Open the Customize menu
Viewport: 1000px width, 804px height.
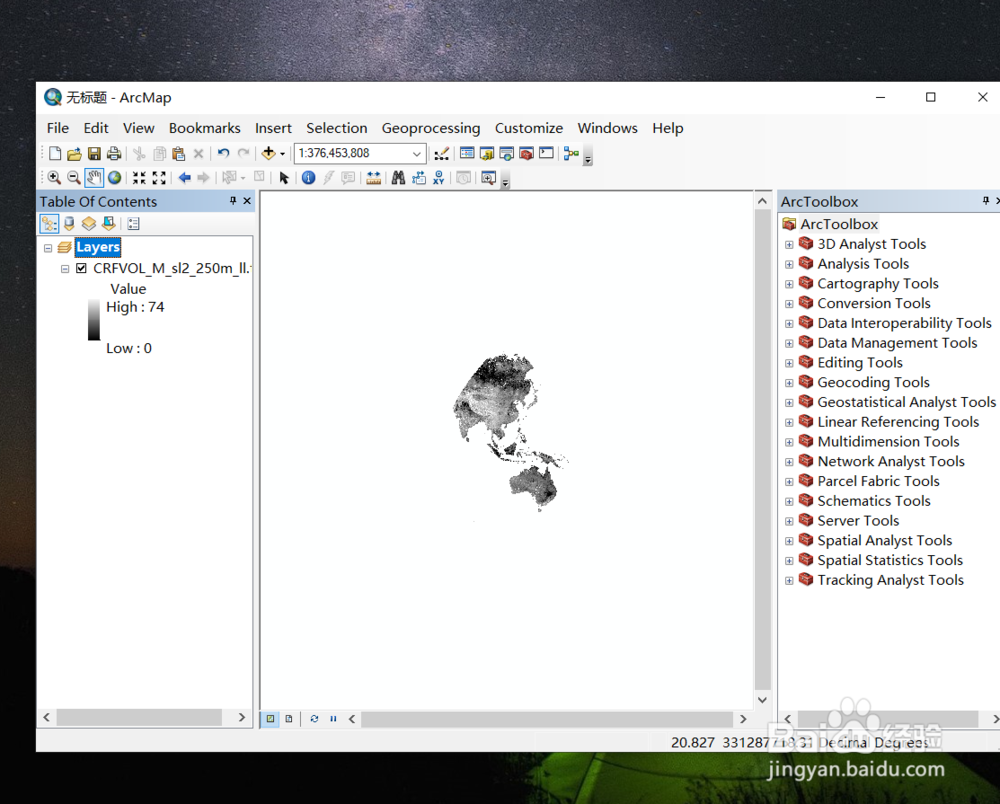coord(529,128)
